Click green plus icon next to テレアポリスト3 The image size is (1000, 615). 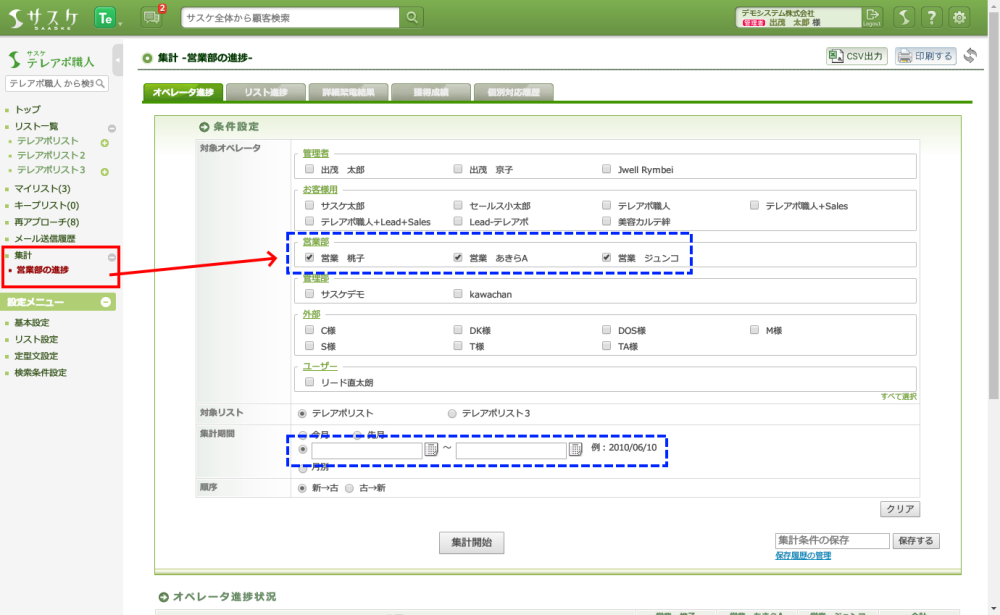pos(104,171)
